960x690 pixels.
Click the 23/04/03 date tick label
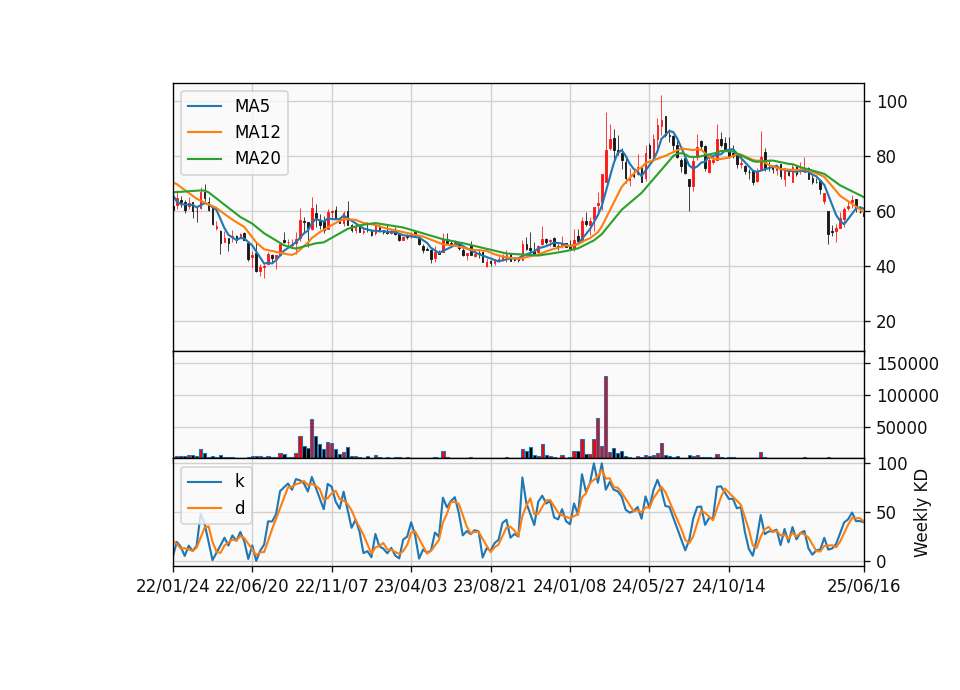point(411,586)
